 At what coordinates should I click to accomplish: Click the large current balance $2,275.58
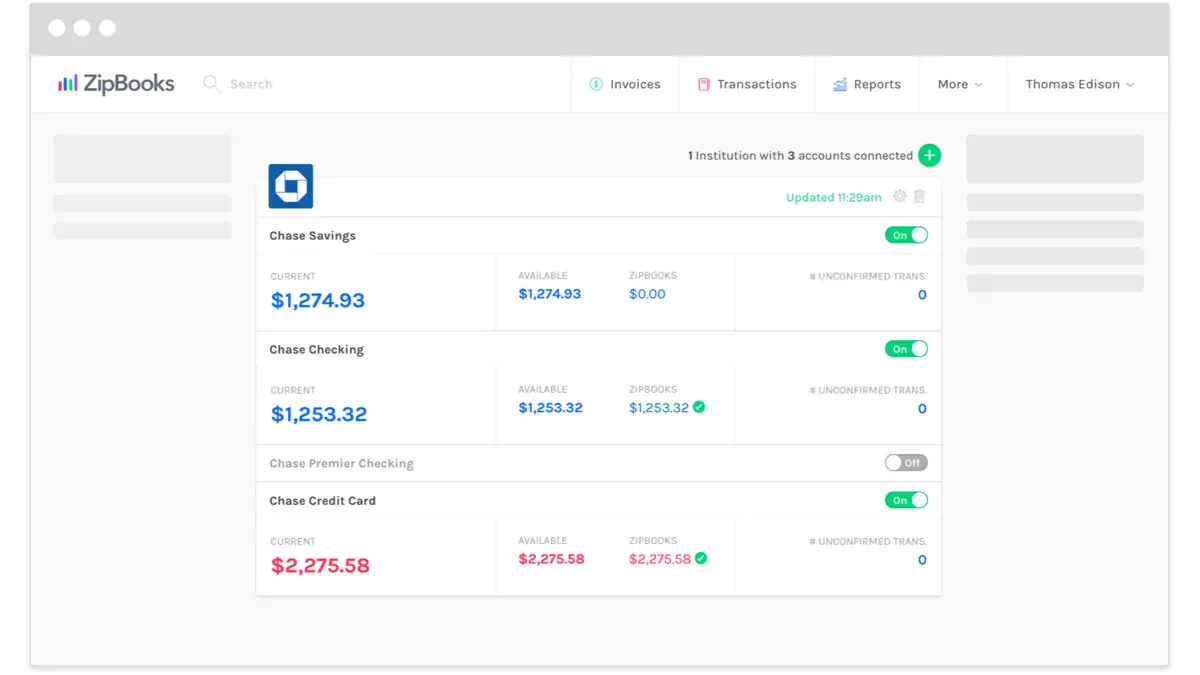tap(320, 565)
